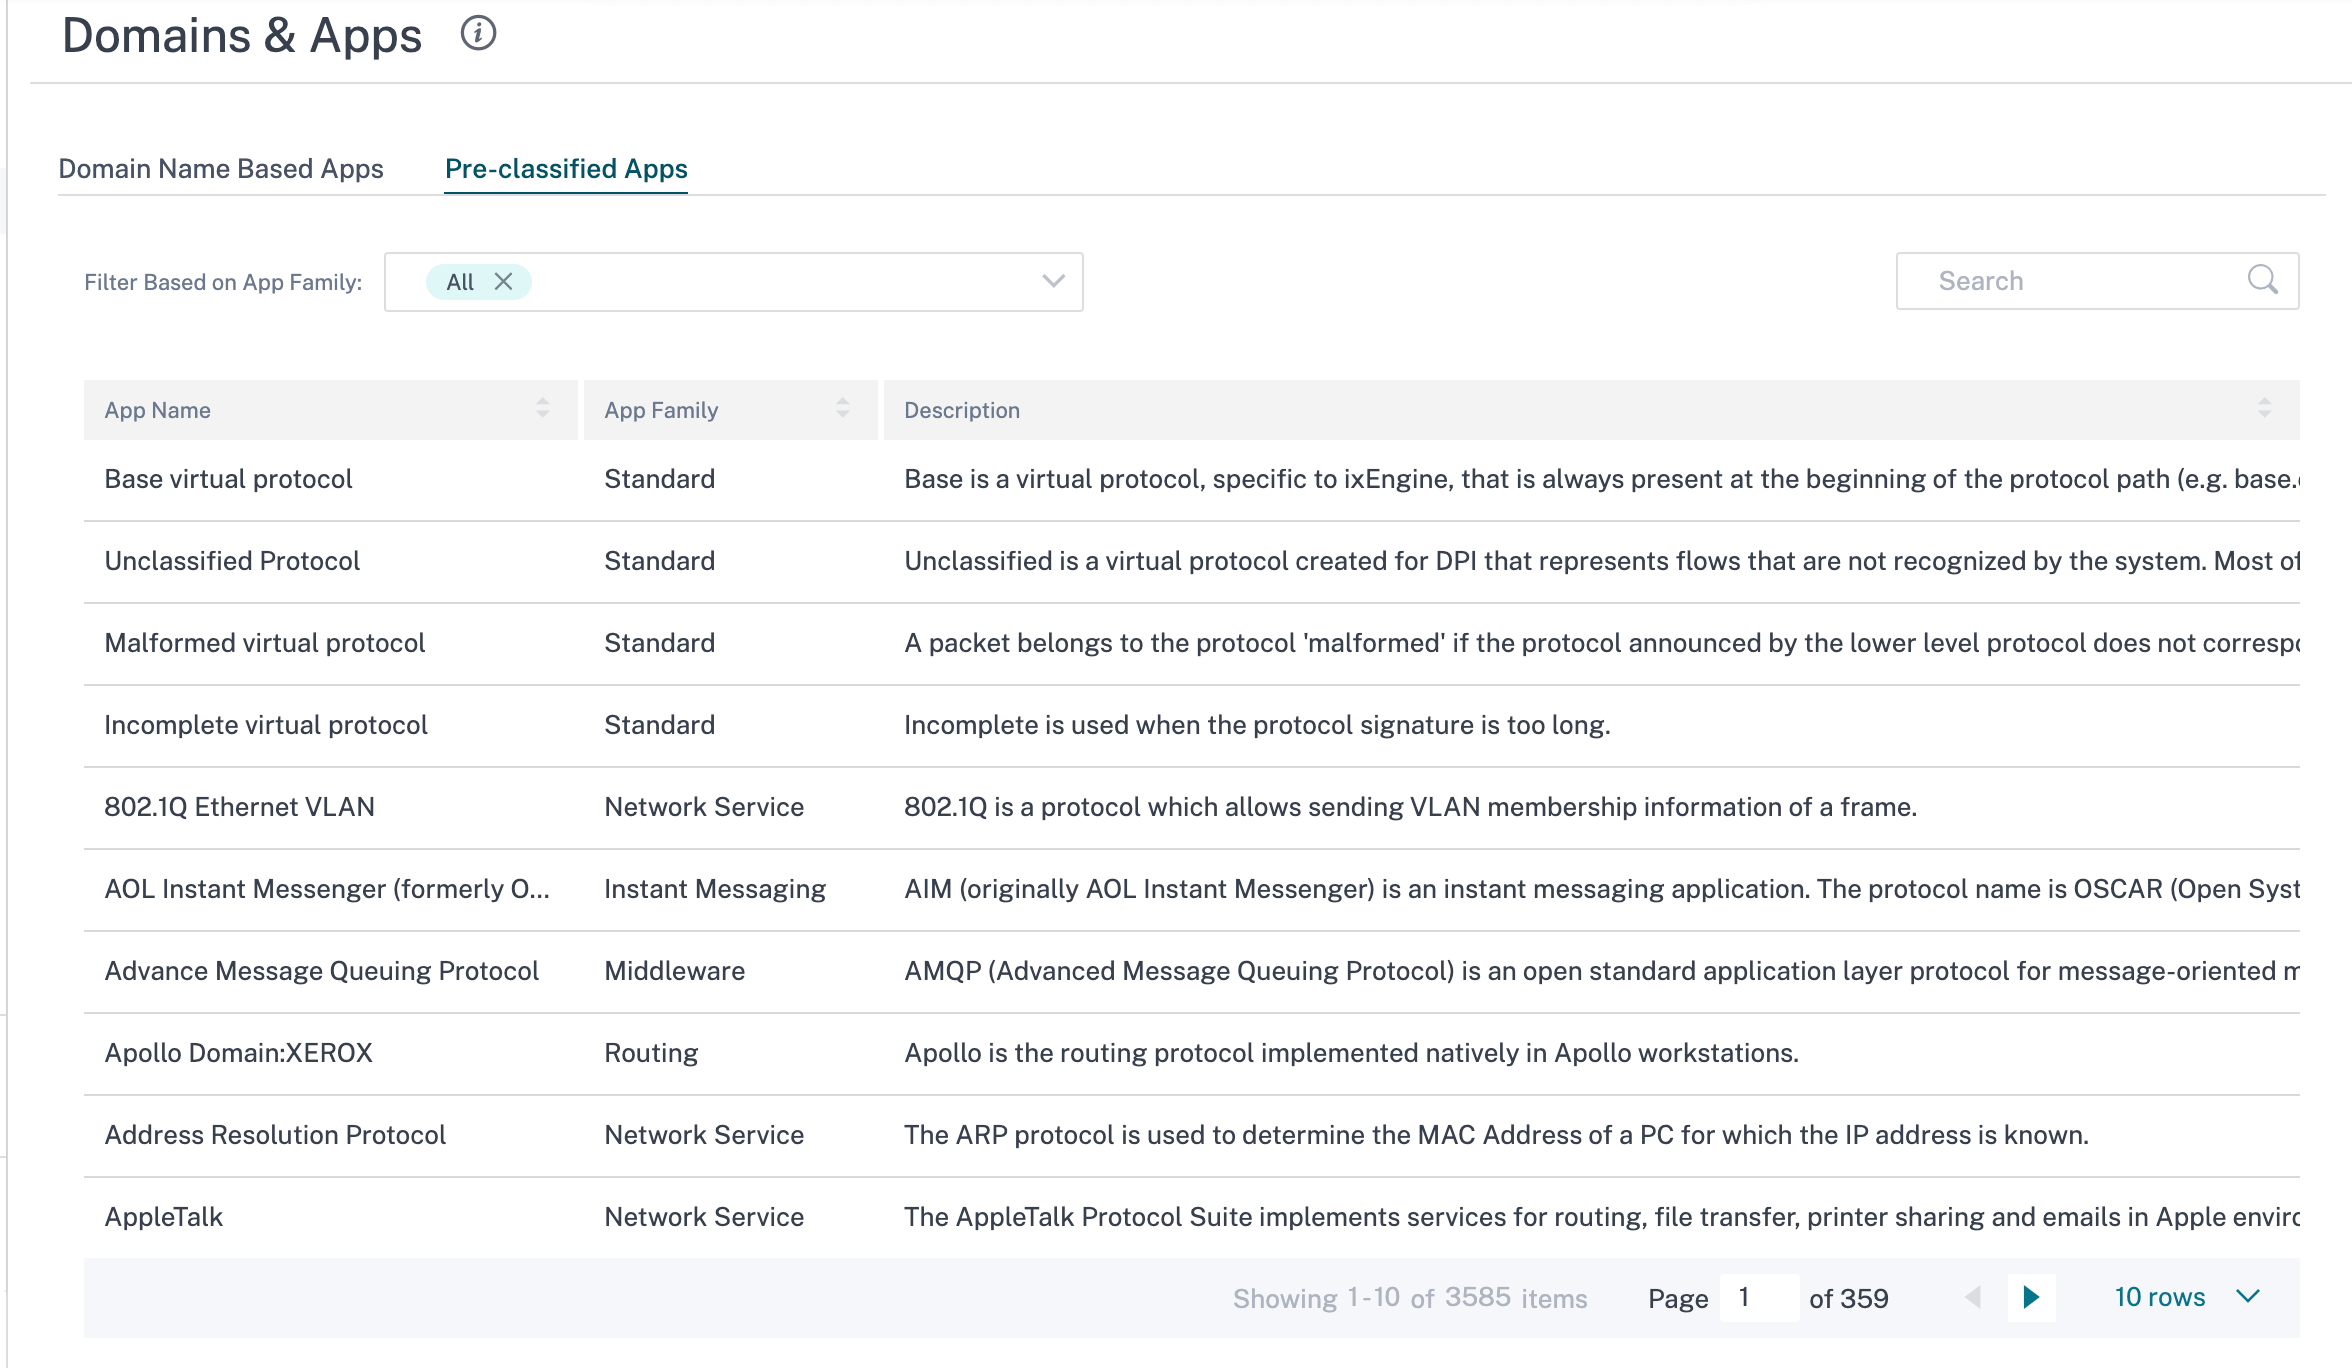Viewport: 2352px width, 1368px height.
Task: Click the page number input box
Action: click(x=1759, y=1298)
